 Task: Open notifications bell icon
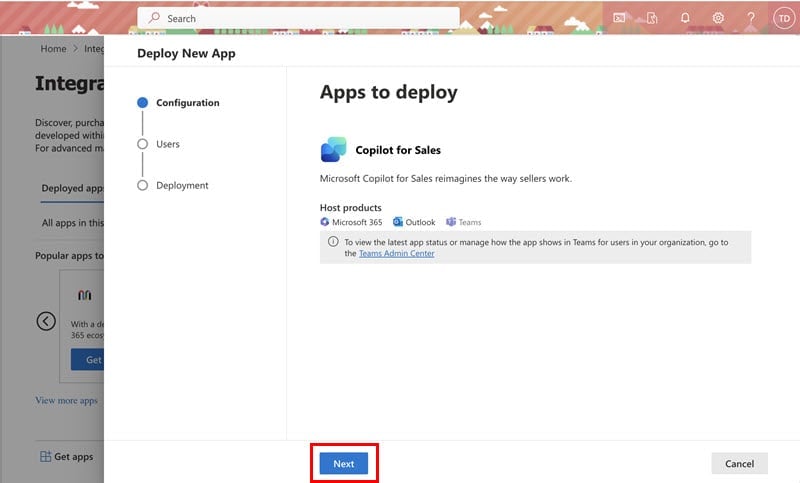(x=685, y=18)
